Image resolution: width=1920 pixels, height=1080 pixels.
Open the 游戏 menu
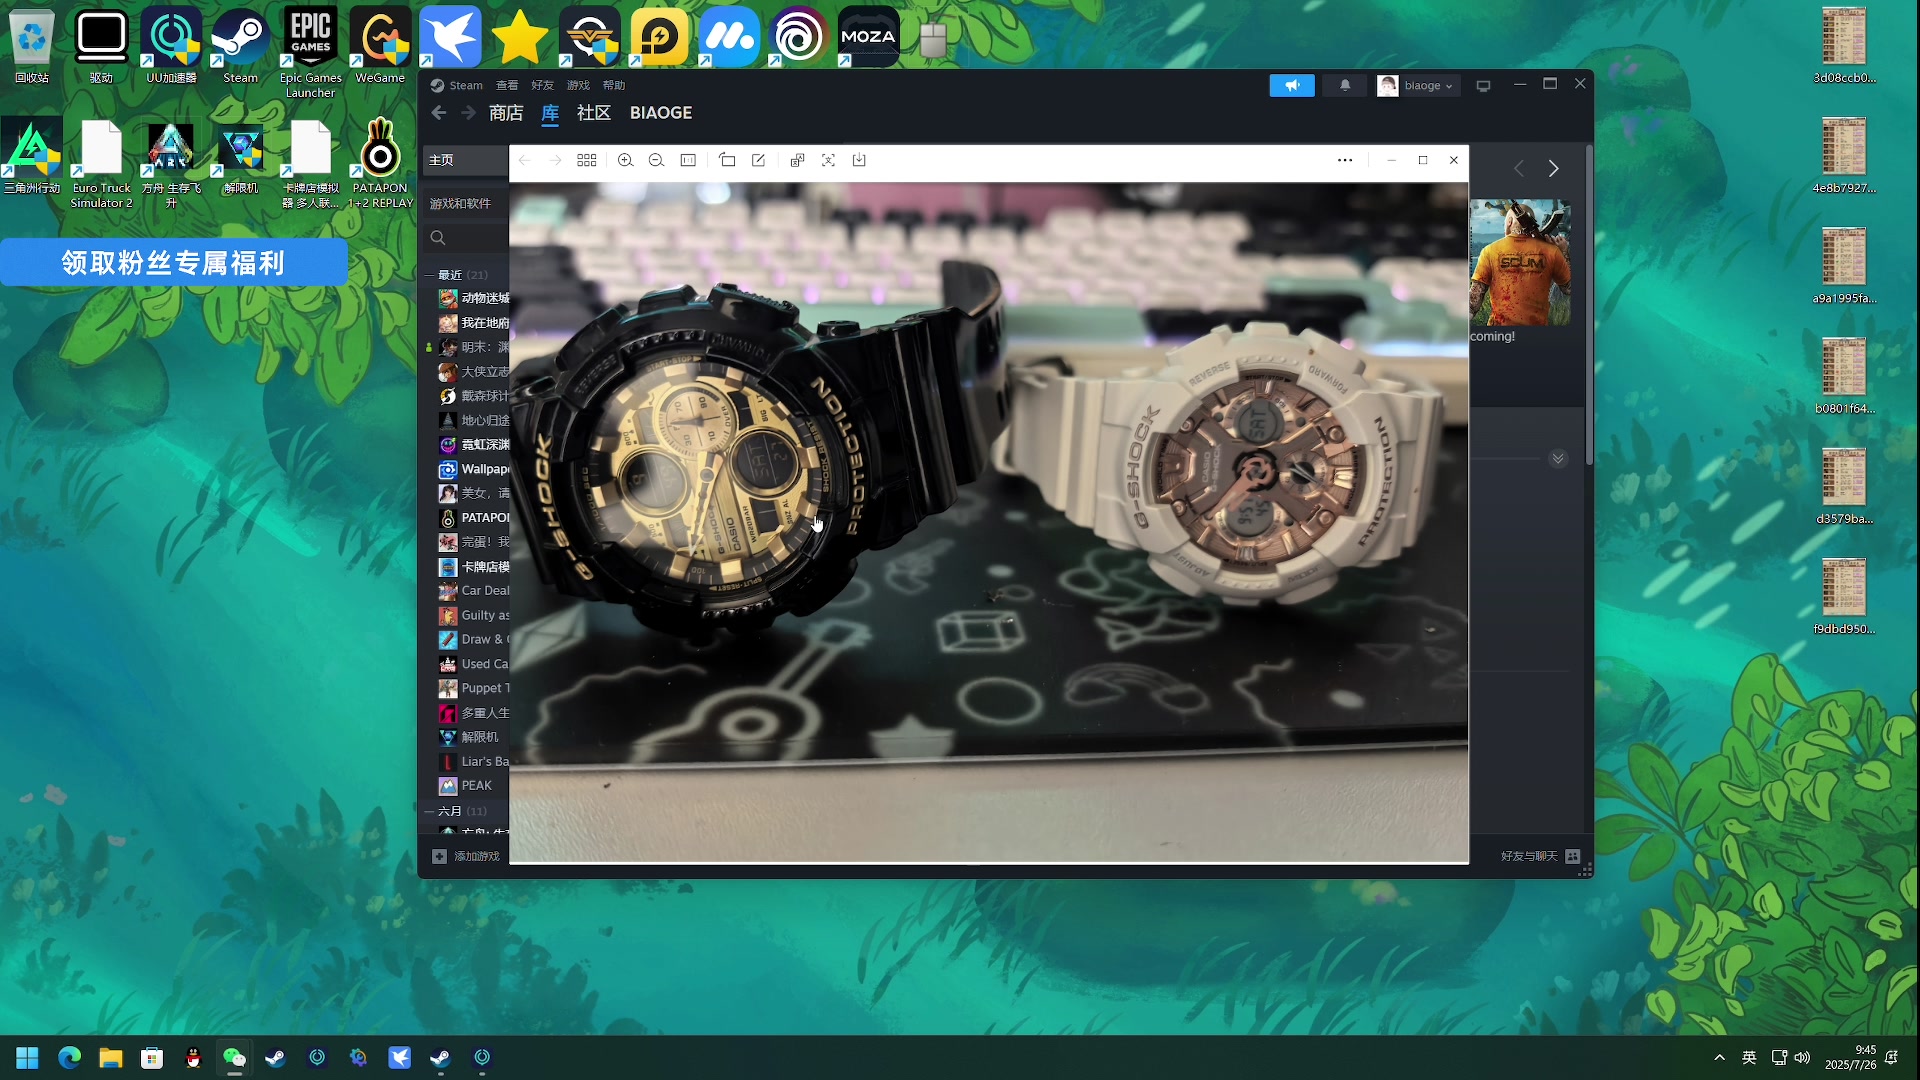(x=579, y=86)
